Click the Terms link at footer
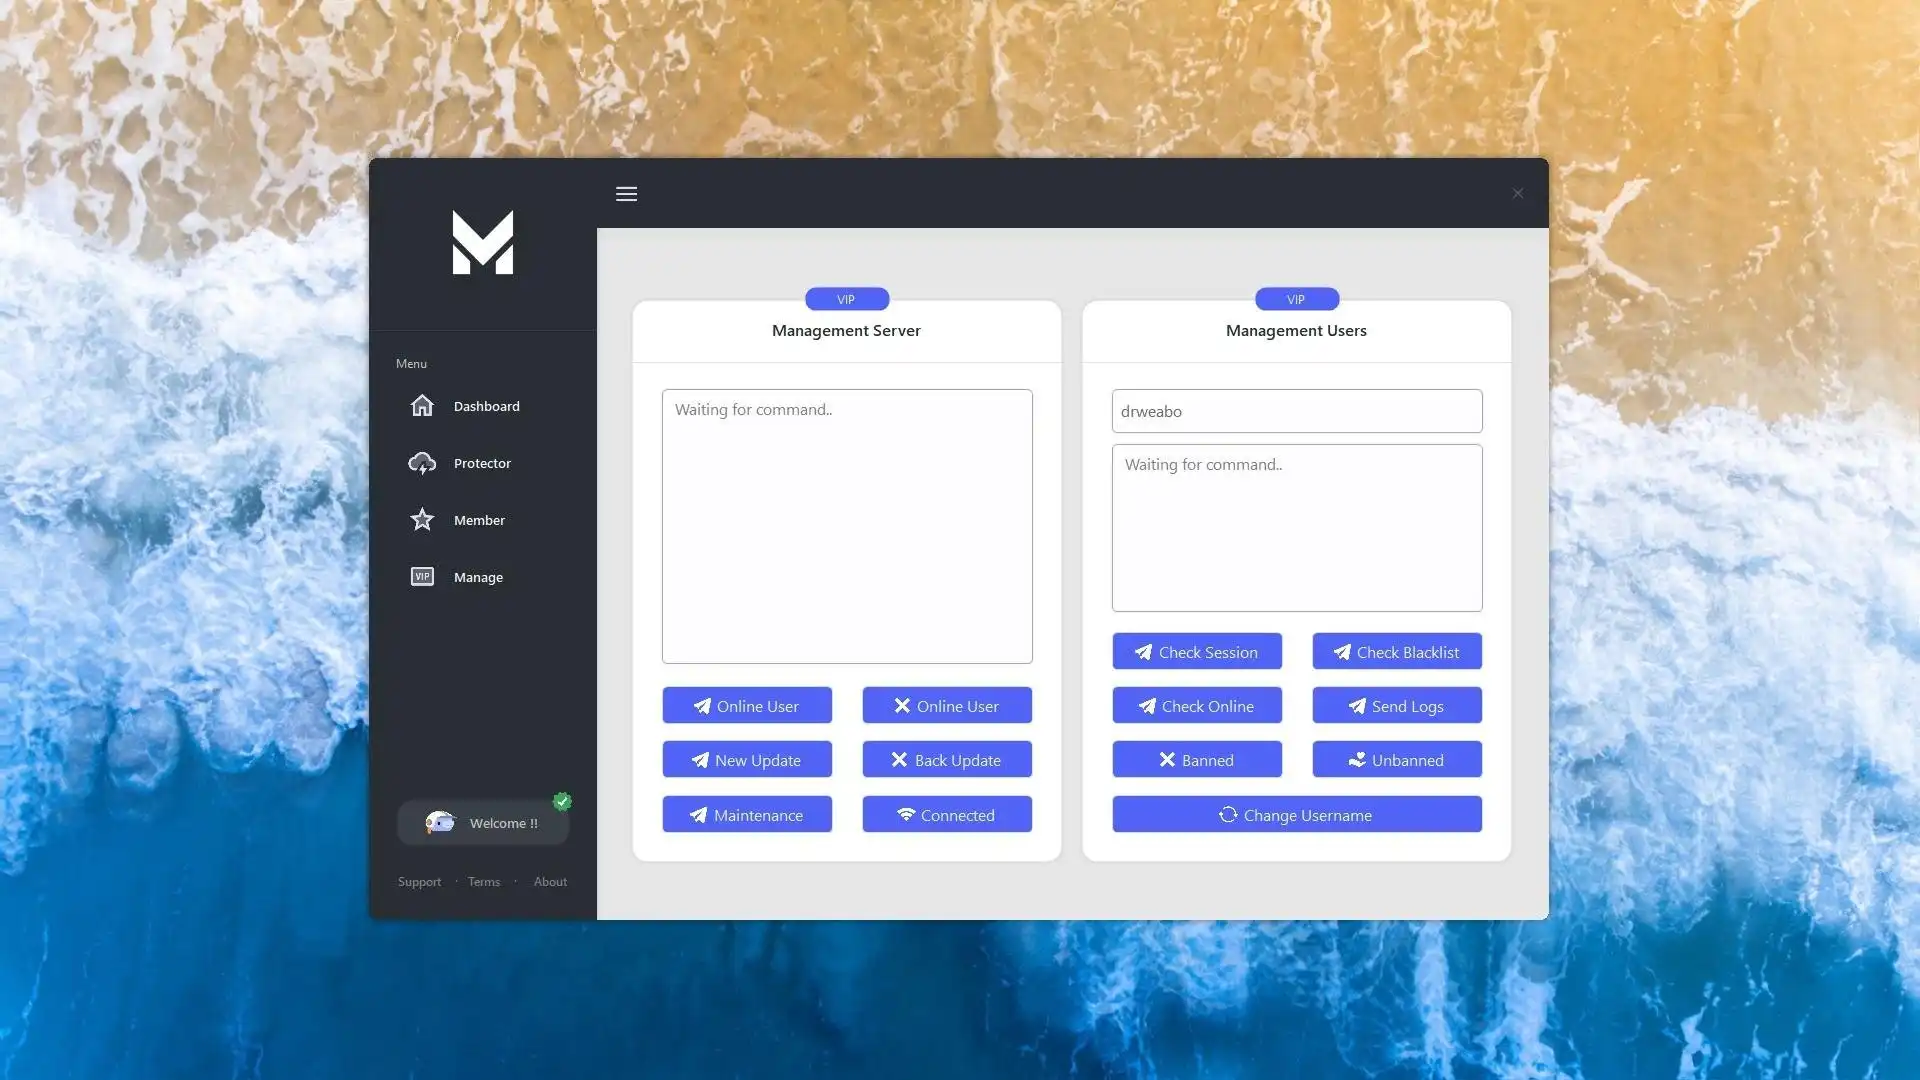 tap(484, 881)
